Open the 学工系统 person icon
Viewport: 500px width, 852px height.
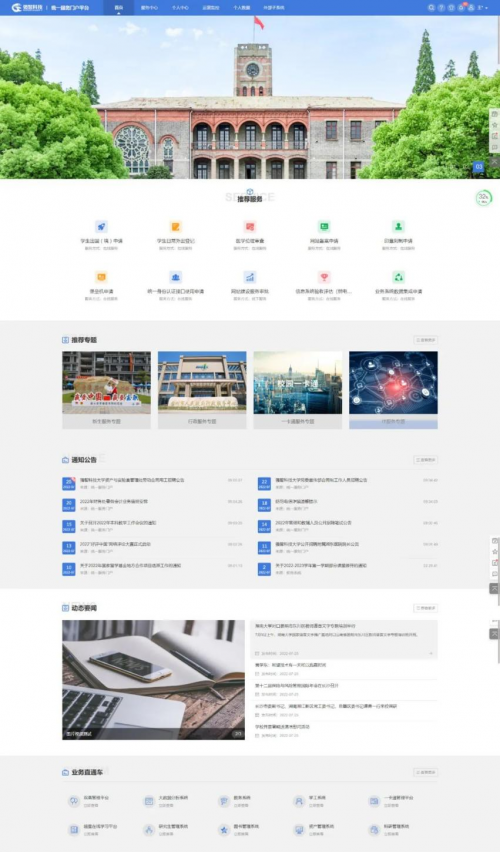(299, 801)
